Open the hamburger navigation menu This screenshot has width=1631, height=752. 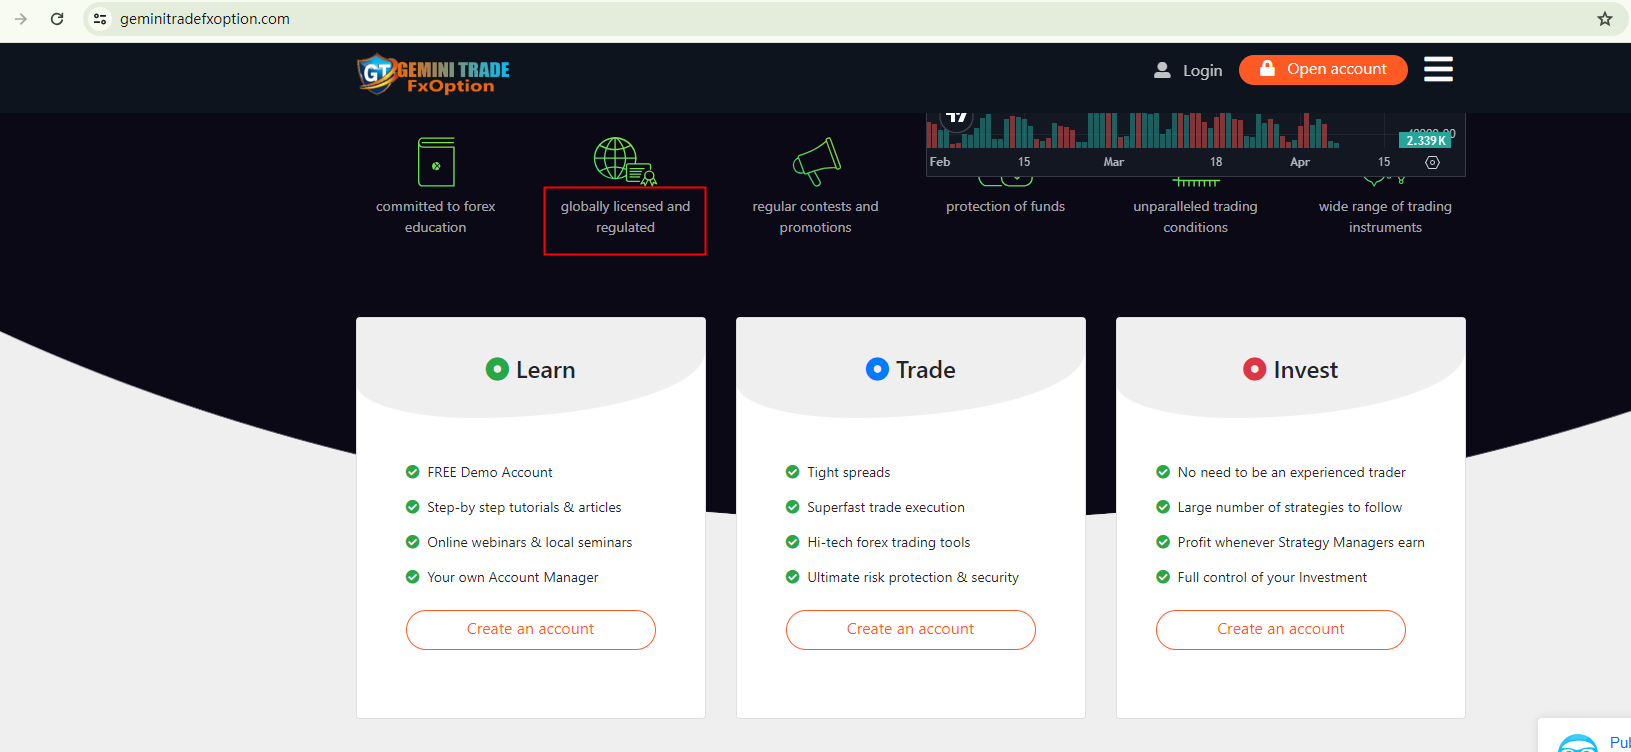1438,69
